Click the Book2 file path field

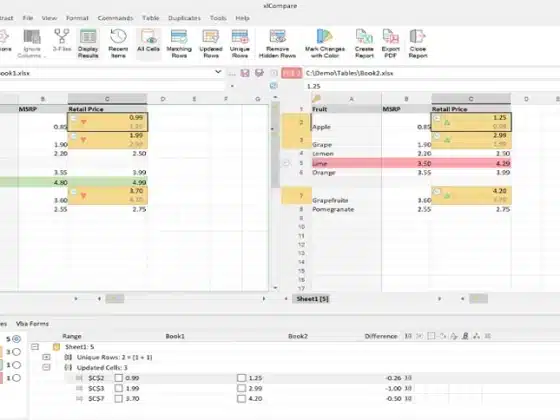click(x=431, y=73)
